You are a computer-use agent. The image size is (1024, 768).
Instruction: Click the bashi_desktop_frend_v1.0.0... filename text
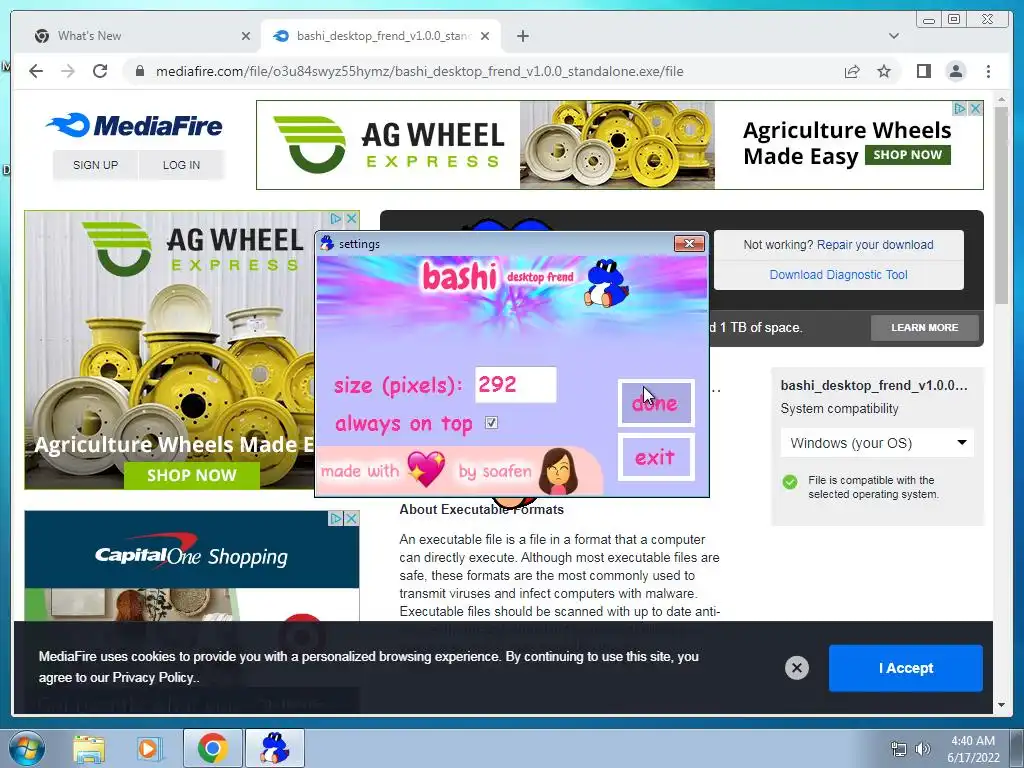874,385
